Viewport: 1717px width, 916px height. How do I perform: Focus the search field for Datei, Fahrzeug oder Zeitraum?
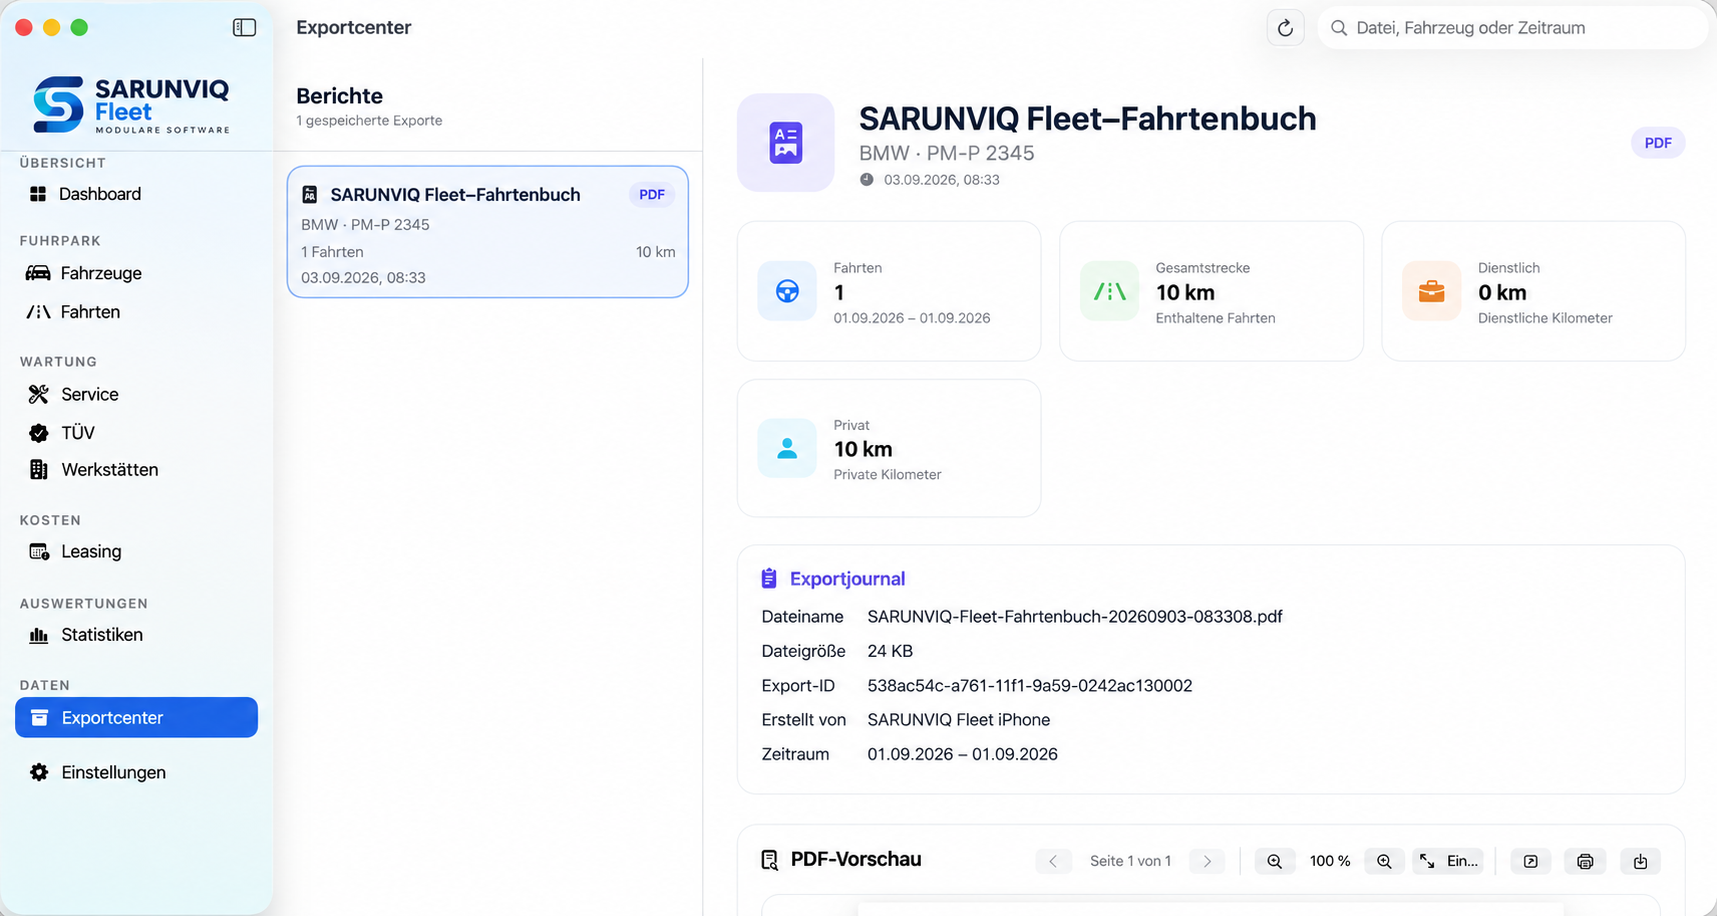click(x=1512, y=28)
